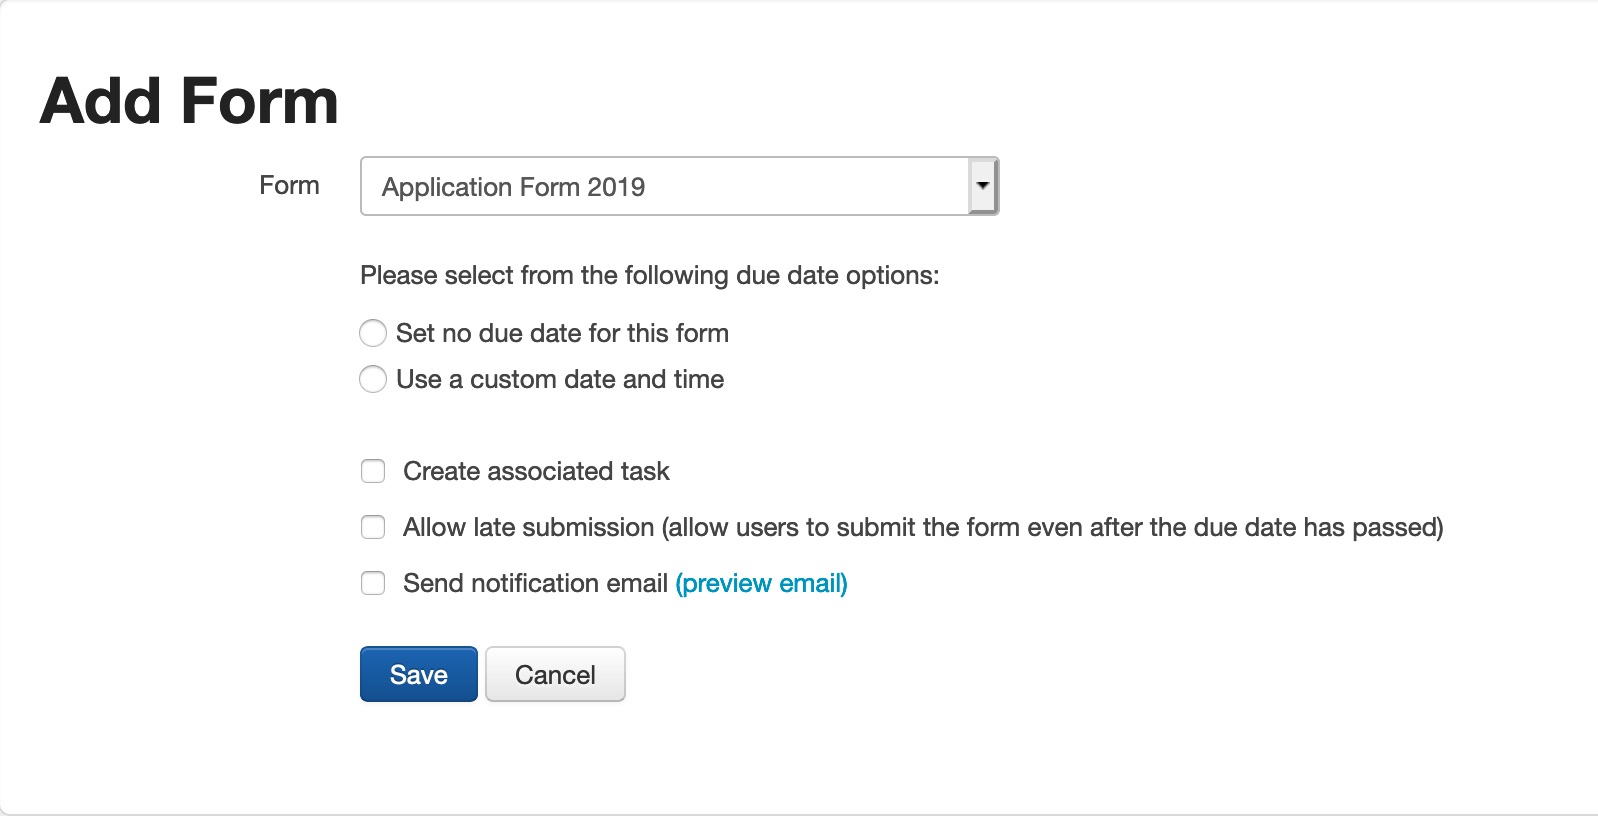This screenshot has height=816, width=1598.
Task: Click empty space right of the Add Form heading
Action: pos(900,102)
